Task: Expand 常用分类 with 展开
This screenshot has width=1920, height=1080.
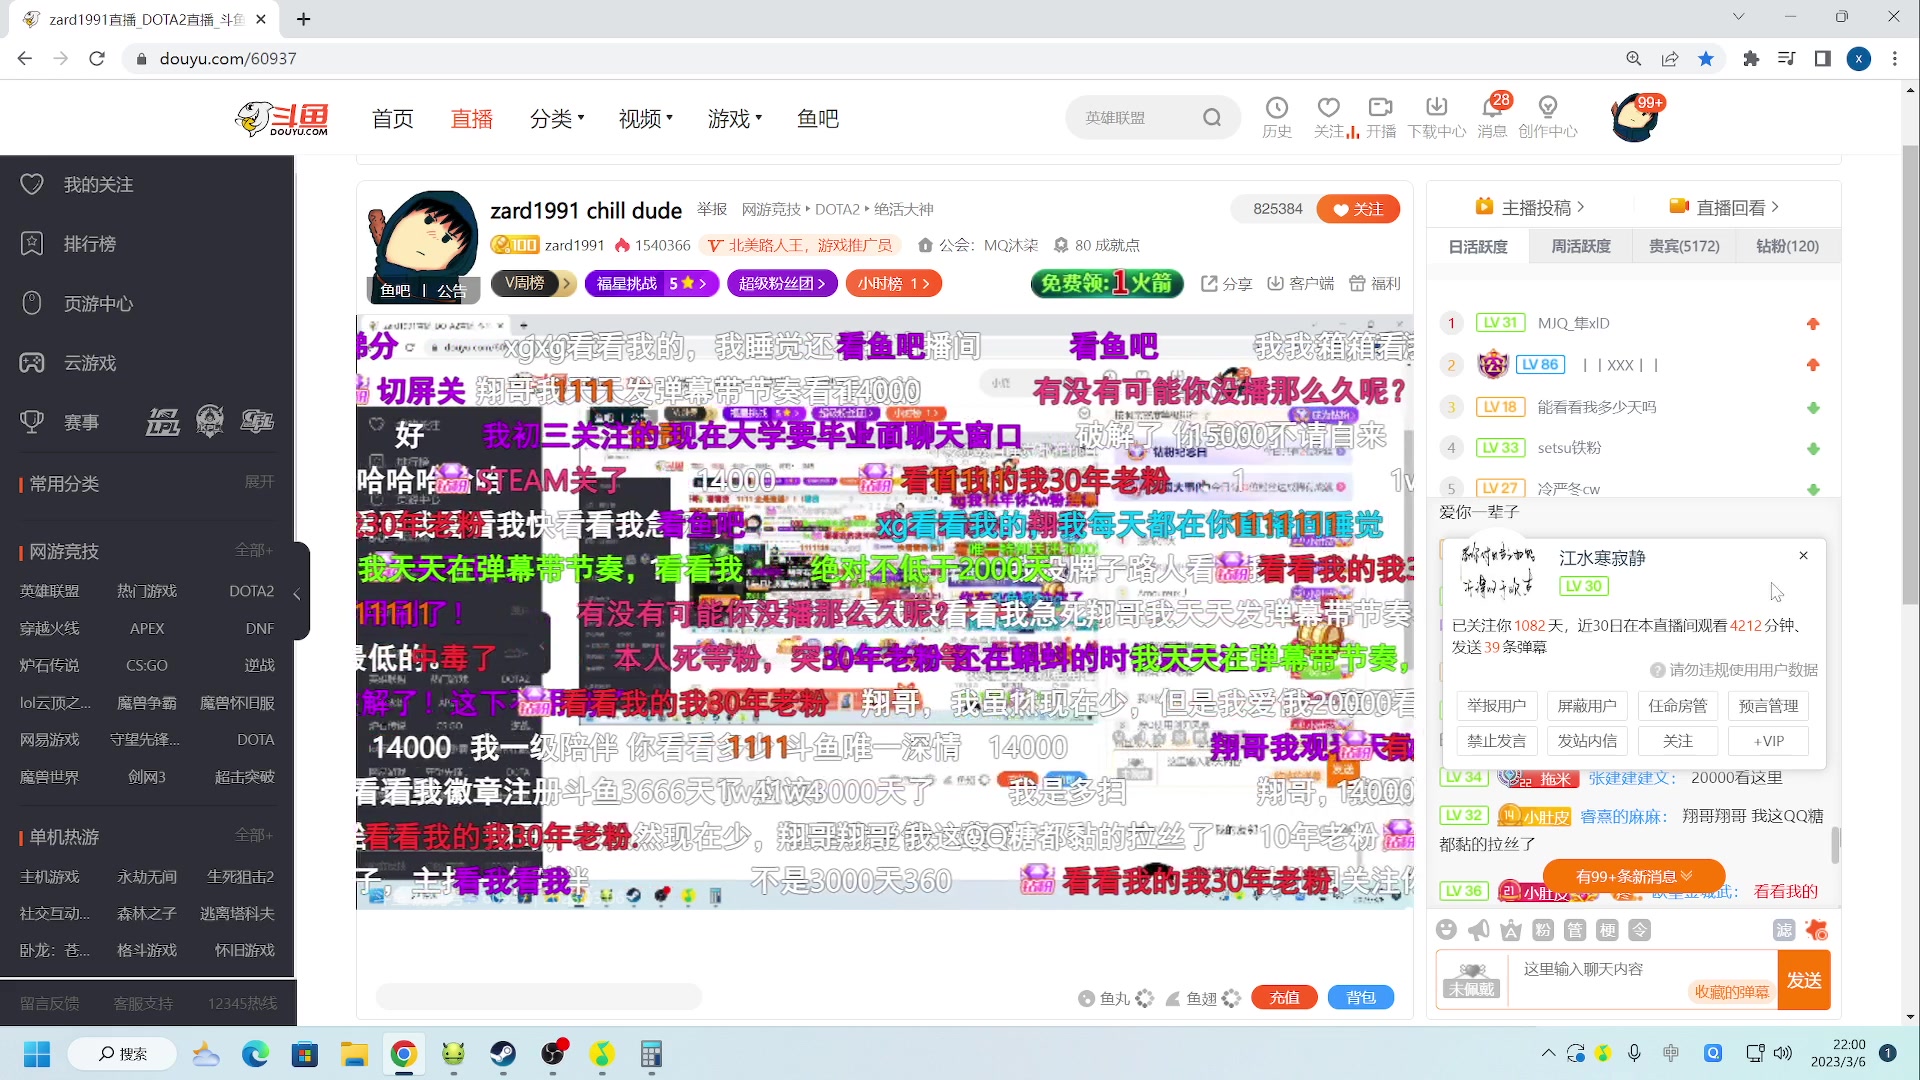Action: 259,482
